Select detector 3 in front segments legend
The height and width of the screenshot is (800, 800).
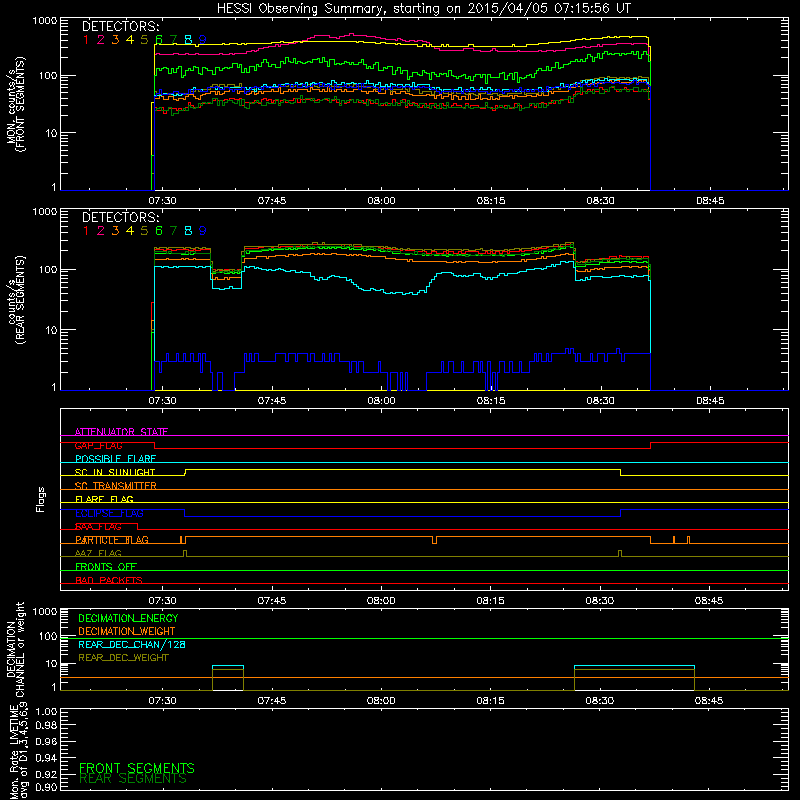point(115,40)
